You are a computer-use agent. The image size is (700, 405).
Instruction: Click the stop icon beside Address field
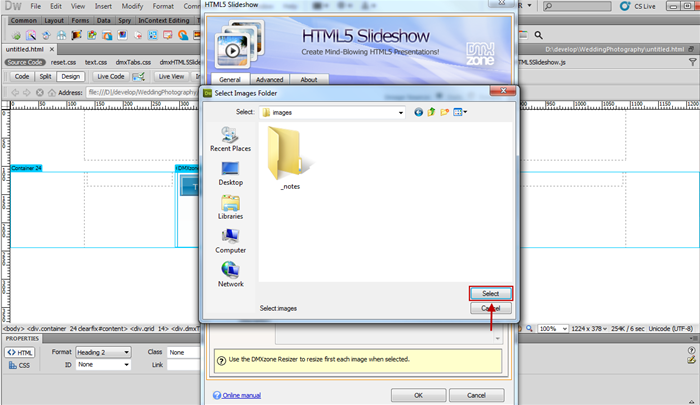(40, 92)
